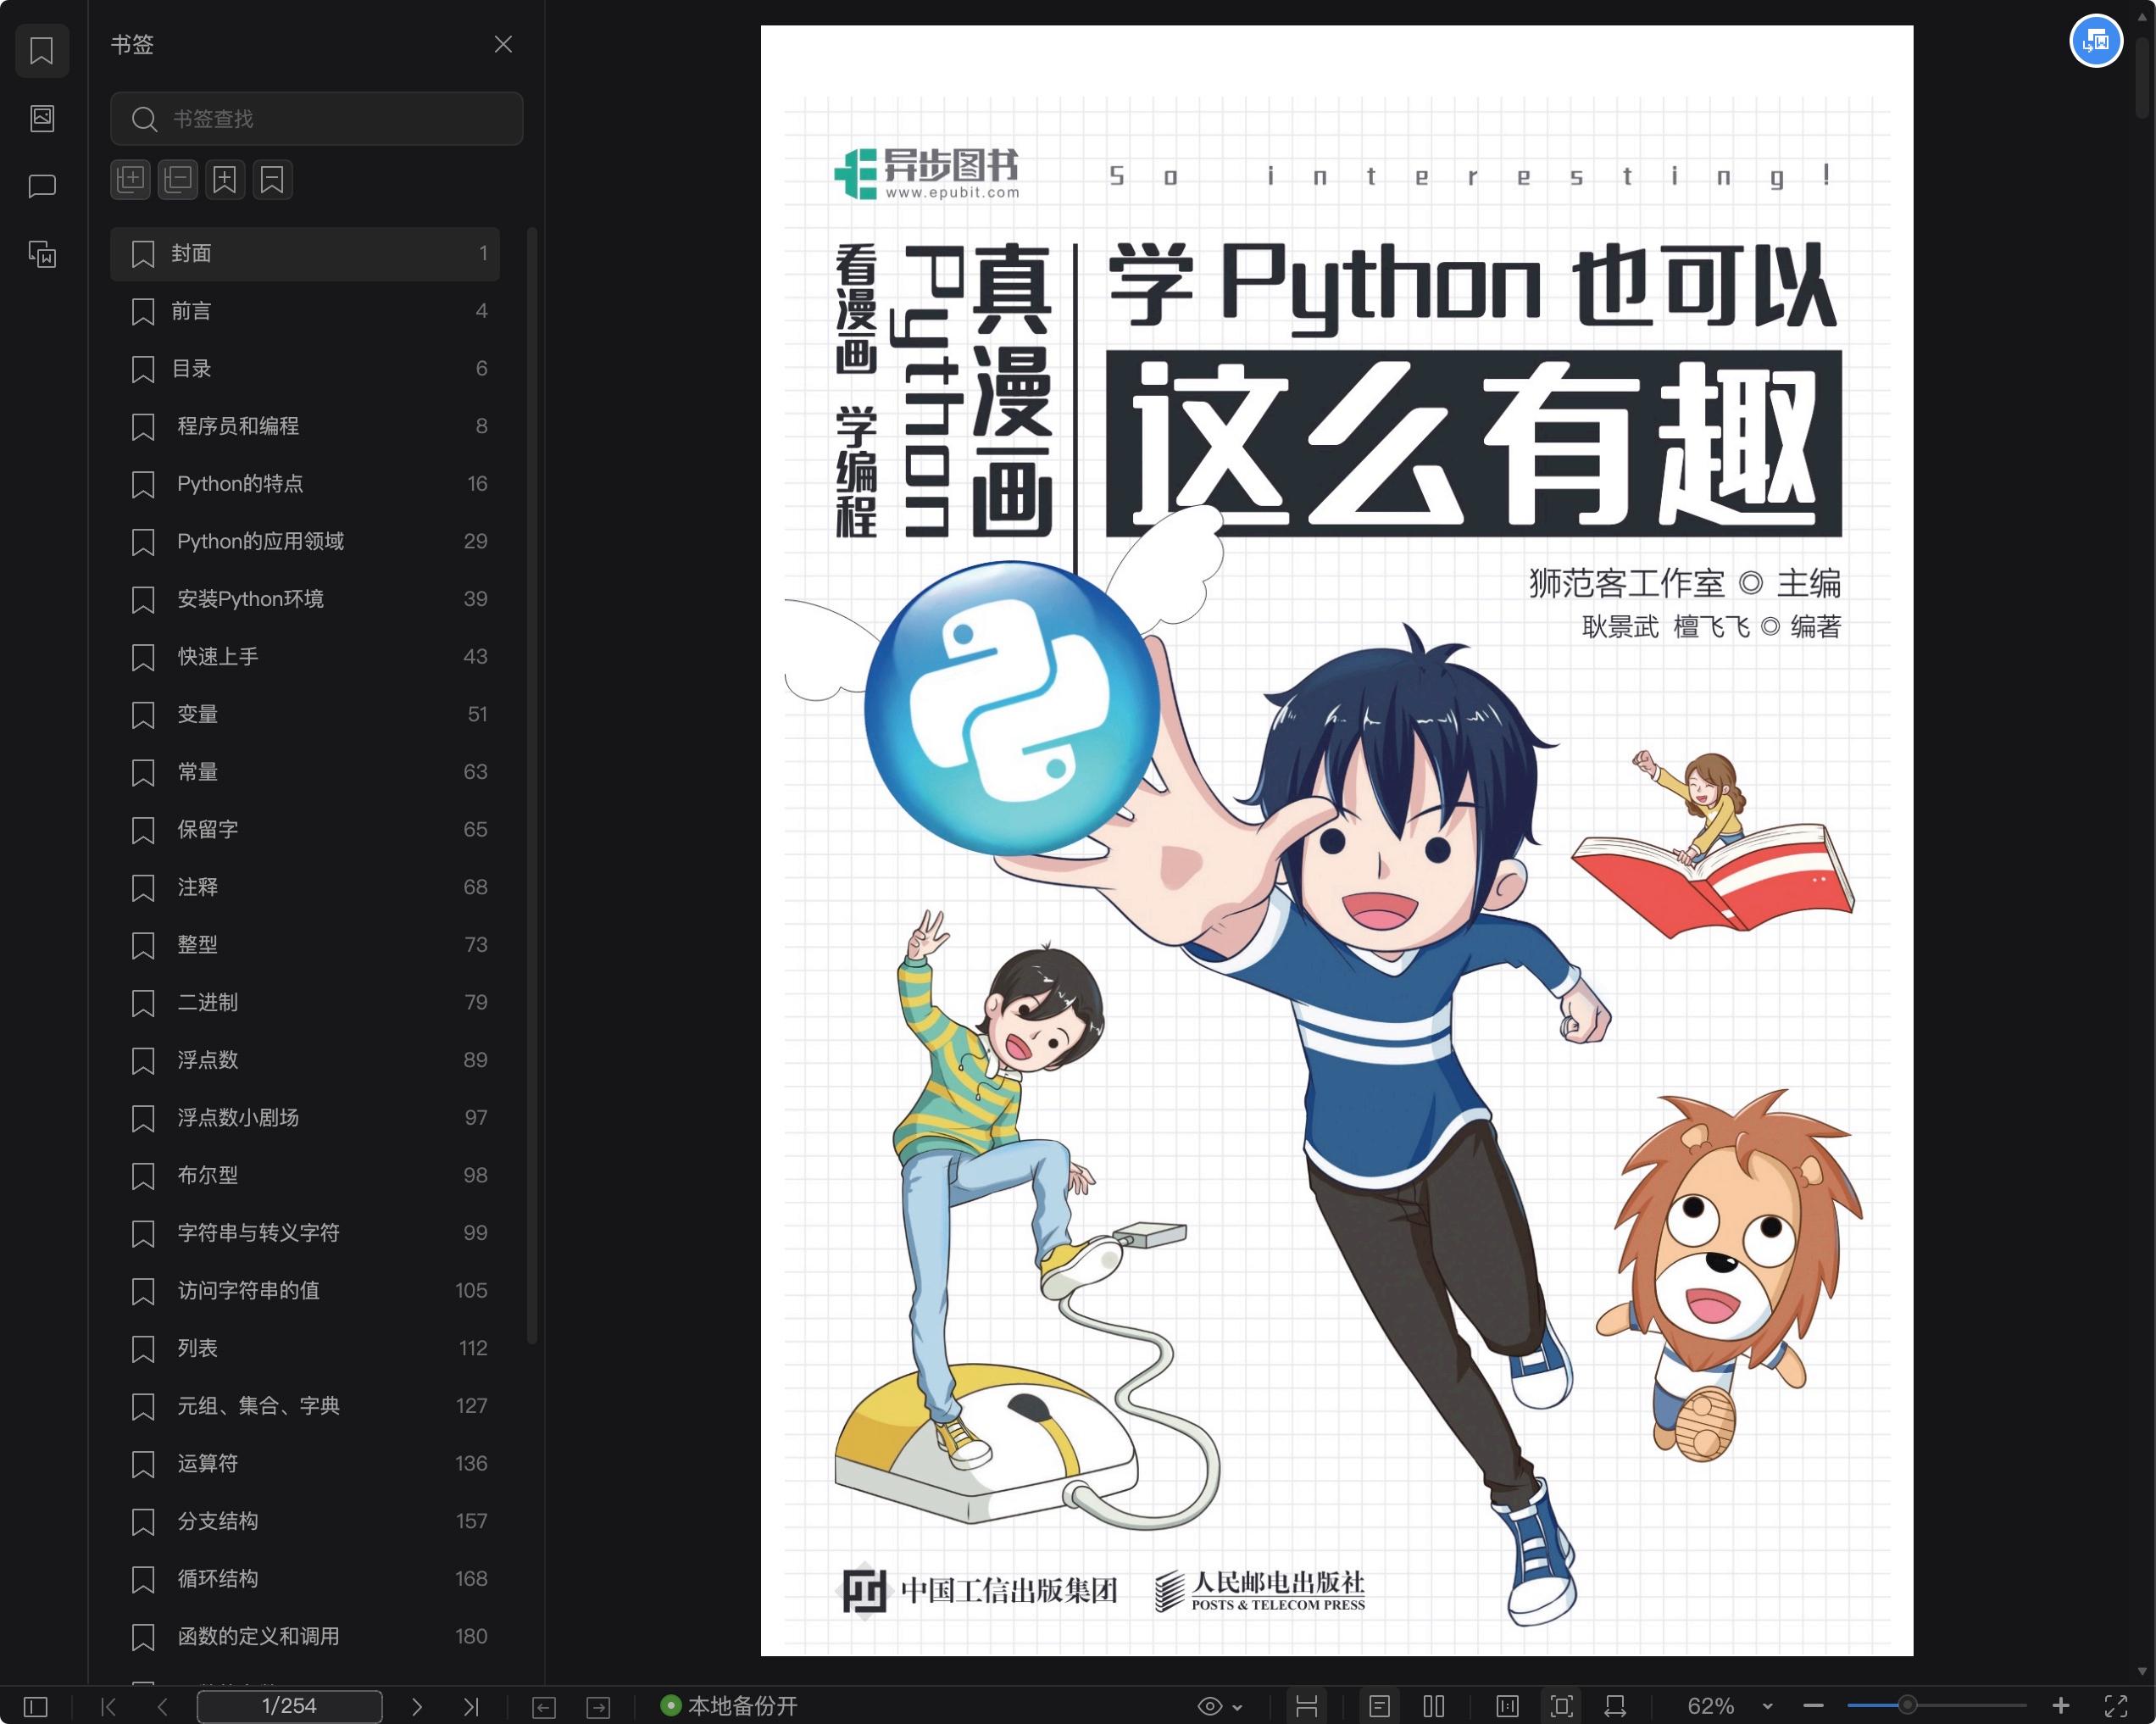Click the 1/254 page number field
The height and width of the screenshot is (1724, 2156).
(x=289, y=1706)
